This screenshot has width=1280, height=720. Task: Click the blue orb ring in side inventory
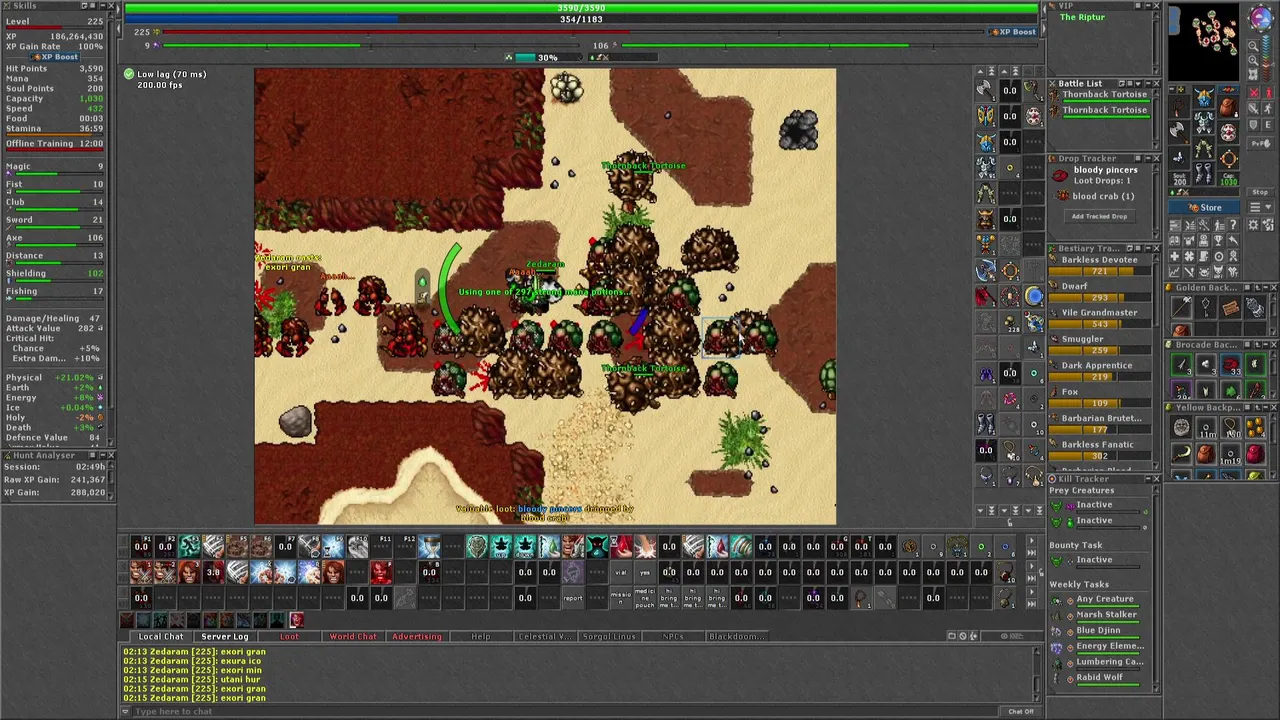[1033, 295]
